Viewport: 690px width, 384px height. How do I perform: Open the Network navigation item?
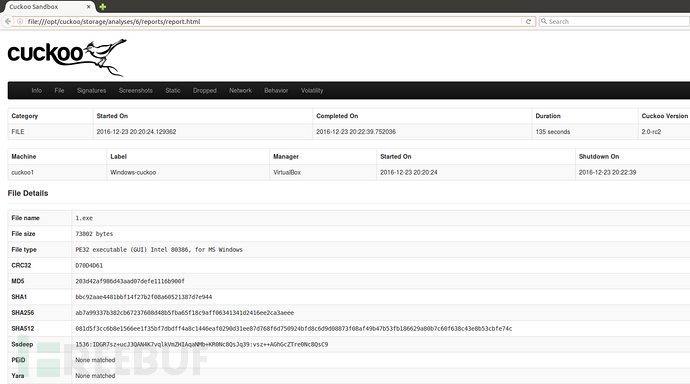pos(240,90)
